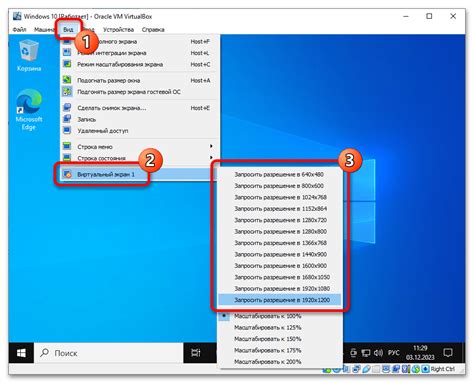Open the Машина menu
474x383 pixels.
tap(44, 29)
